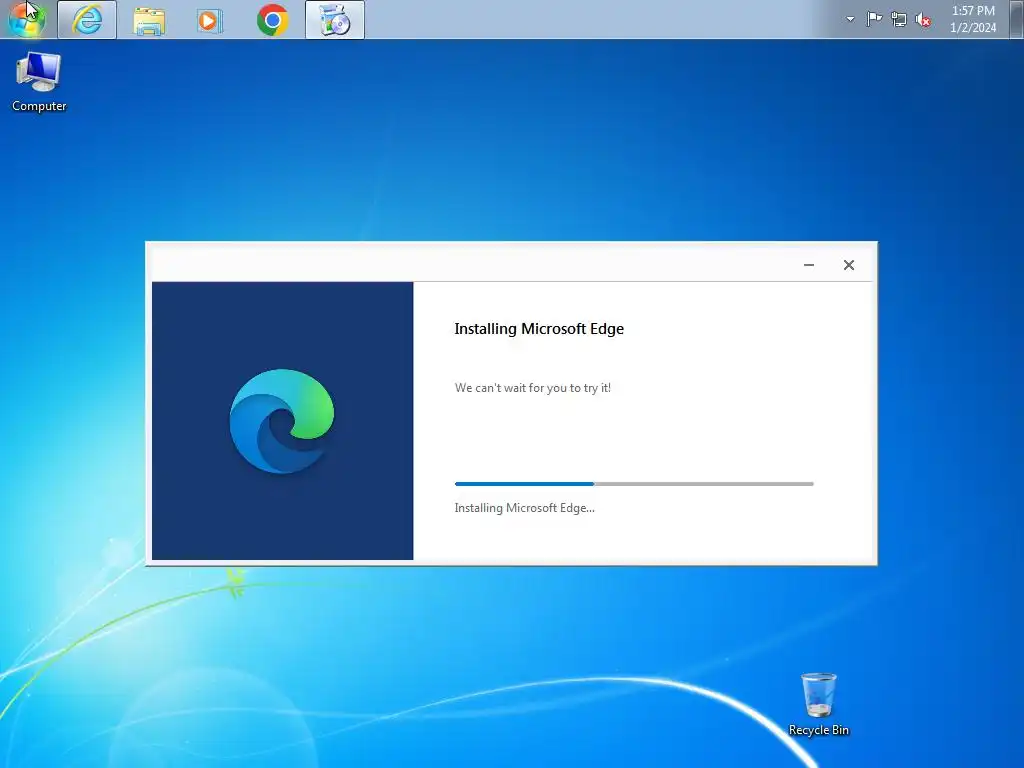
Task: Minimize the Edge installer window
Action: click(808, 265)
